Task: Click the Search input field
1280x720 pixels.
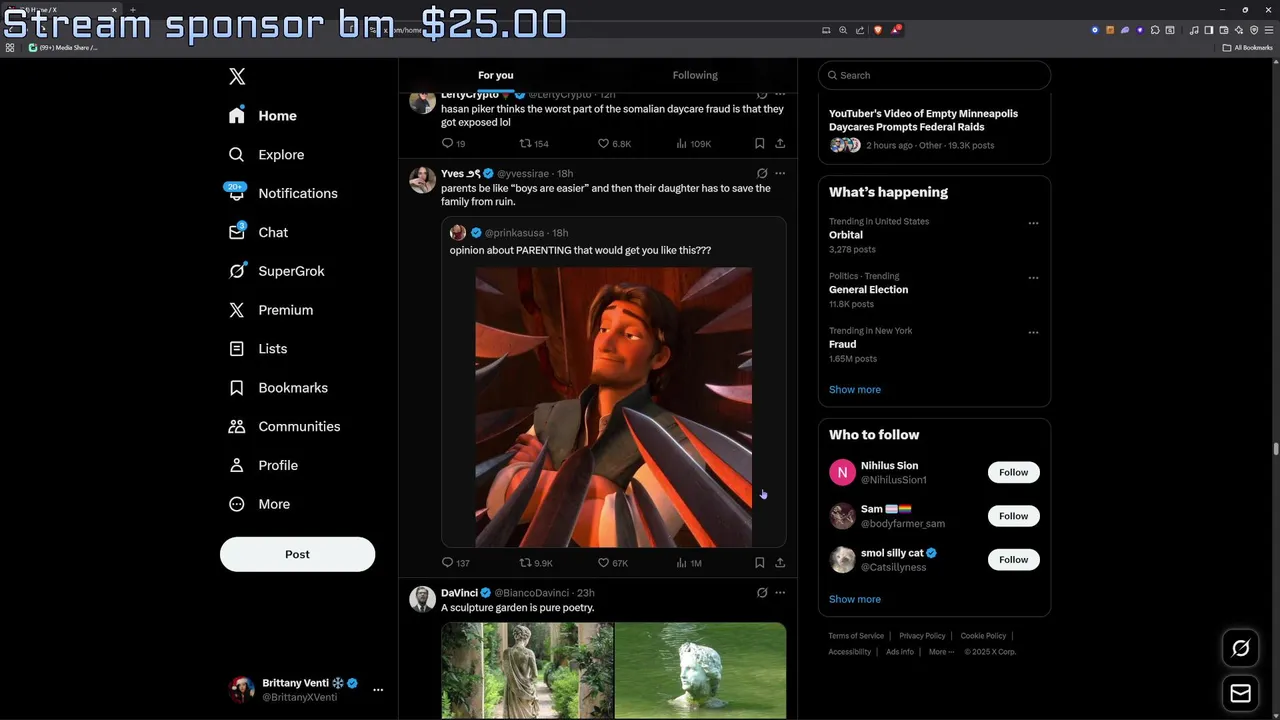Action: (934, 75)
